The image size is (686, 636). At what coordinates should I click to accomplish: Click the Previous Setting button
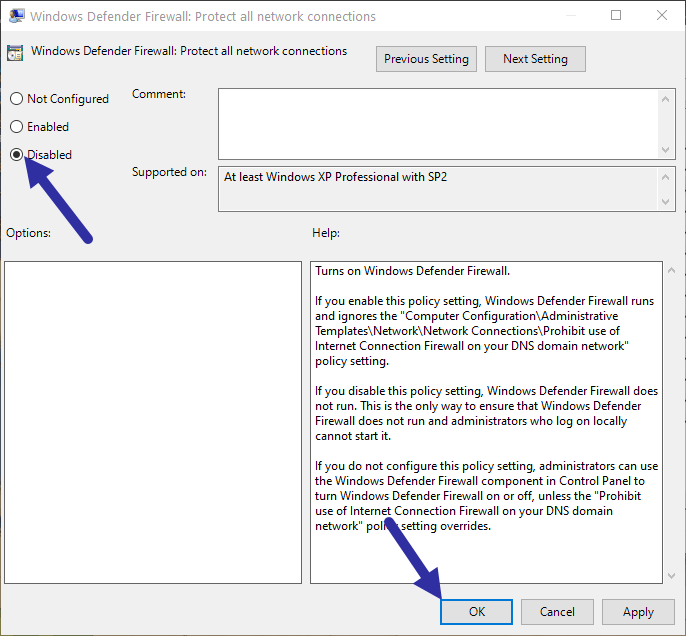(426, 59)
